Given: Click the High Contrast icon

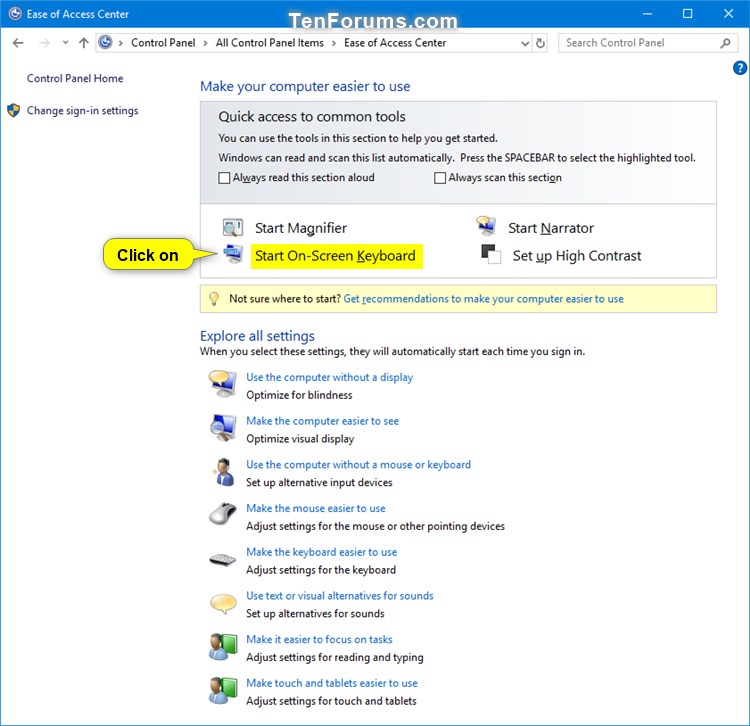Looking at the screenshot, I should [491, 254].
